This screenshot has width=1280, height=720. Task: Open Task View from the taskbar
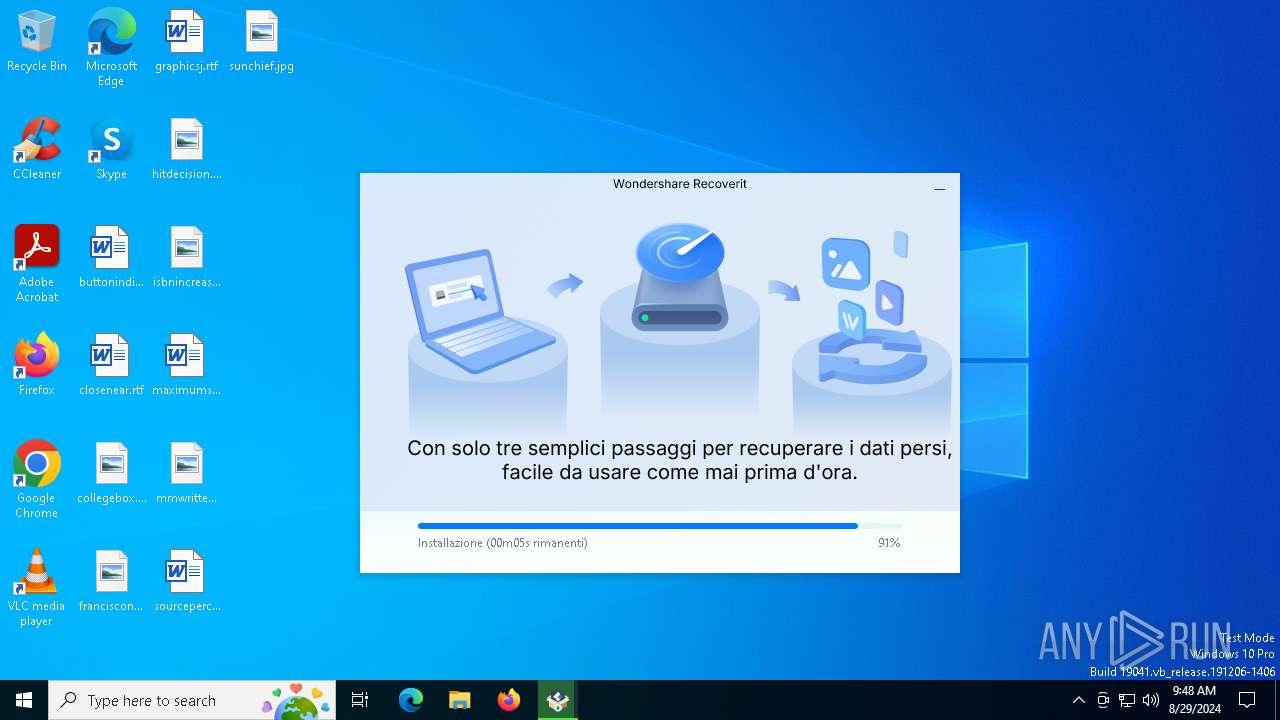coord(360,700)
